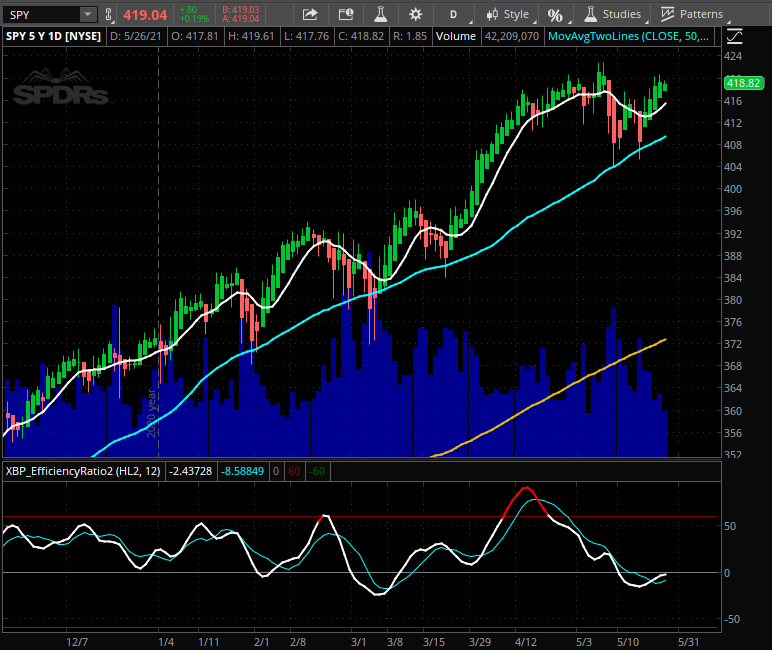Open chart settings gear icon

pos(415,15)
